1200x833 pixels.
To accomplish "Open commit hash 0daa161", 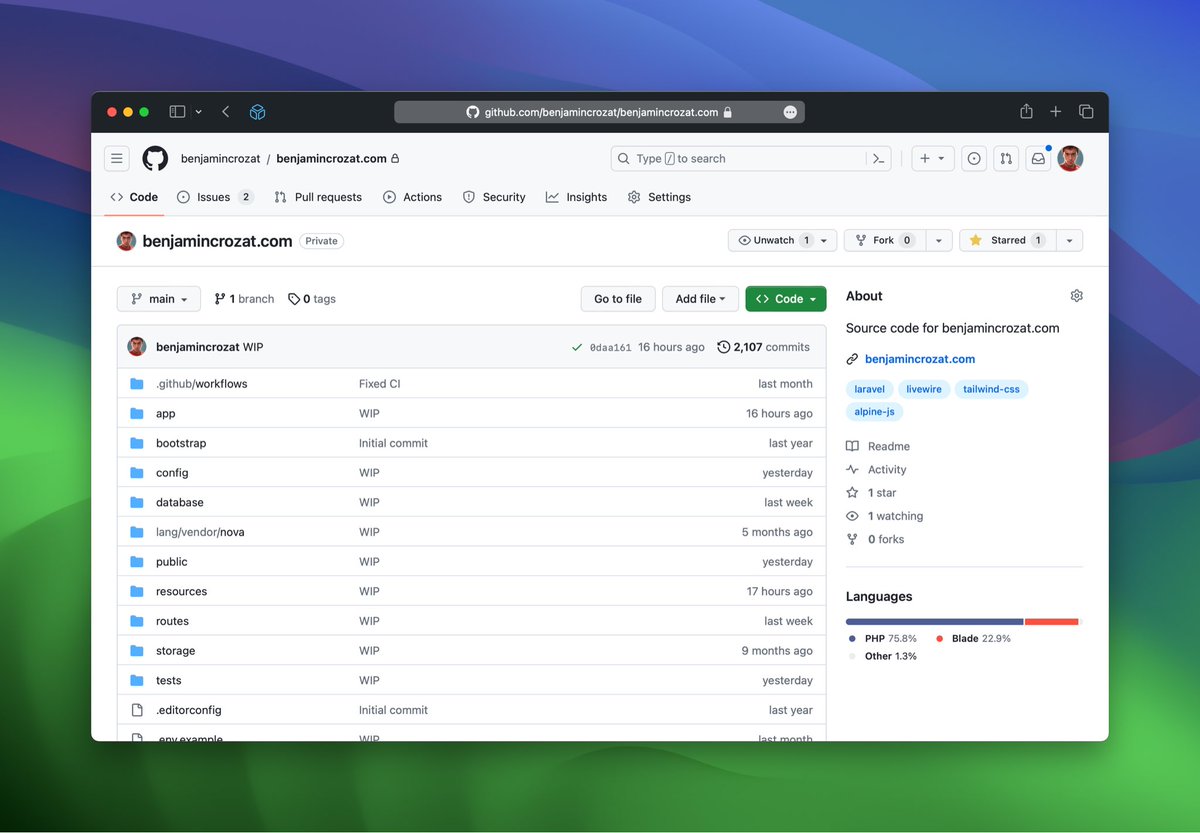I will [x=610, y=348].
